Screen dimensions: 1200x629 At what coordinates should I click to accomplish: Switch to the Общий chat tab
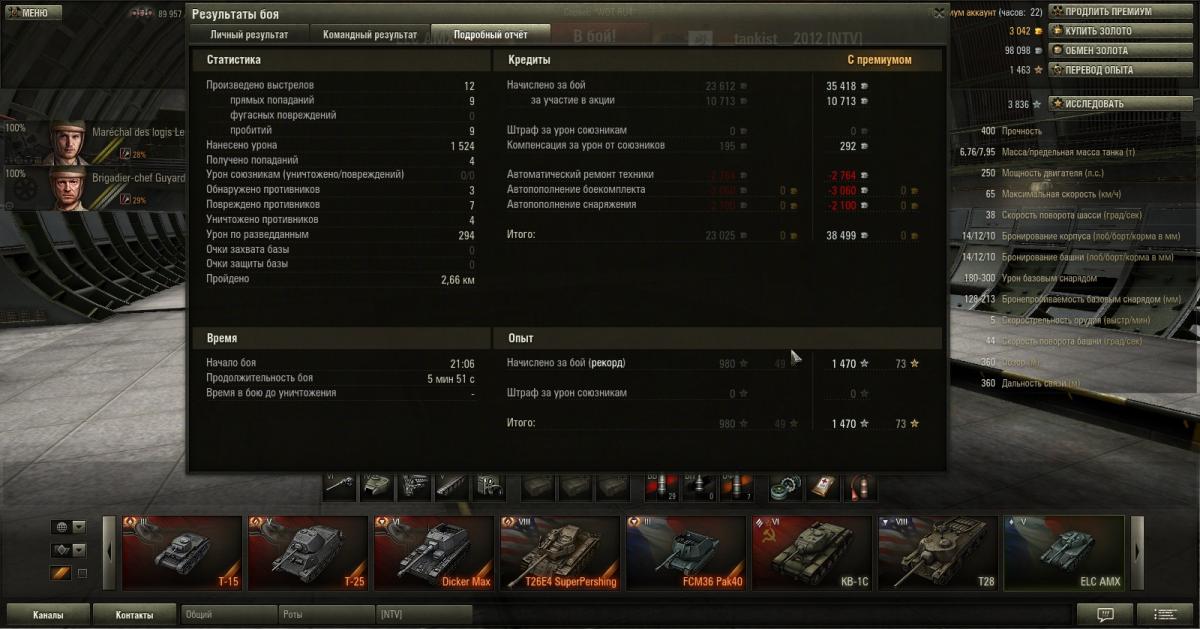(229, 614)
